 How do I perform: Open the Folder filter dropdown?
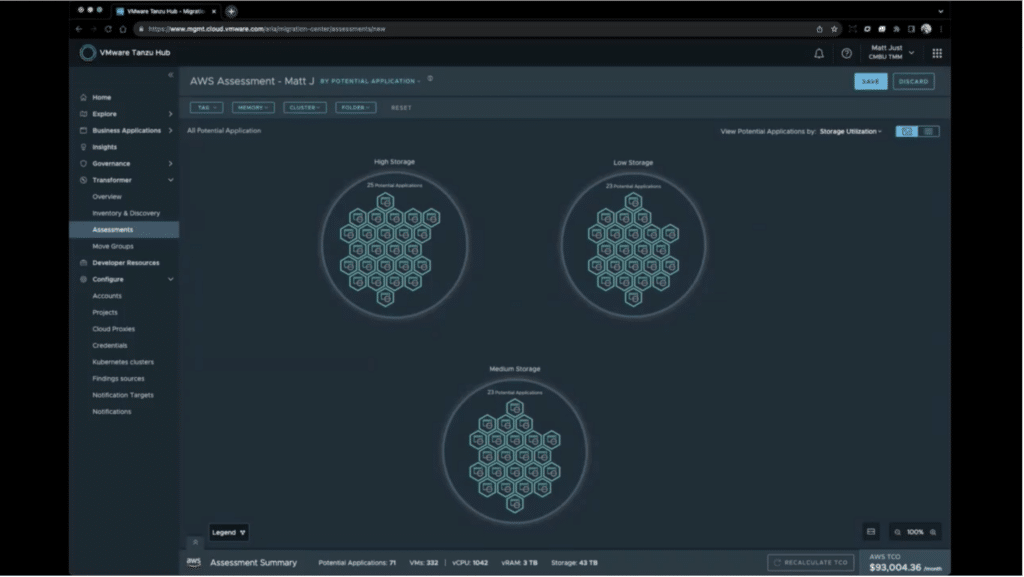point(356,108)
